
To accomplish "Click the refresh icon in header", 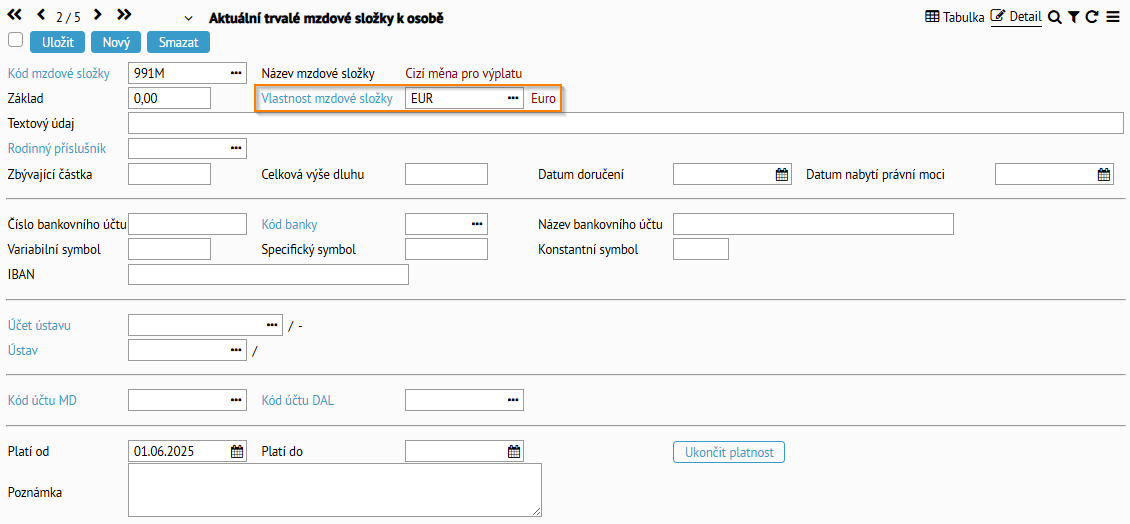I will pos(1092,17).
